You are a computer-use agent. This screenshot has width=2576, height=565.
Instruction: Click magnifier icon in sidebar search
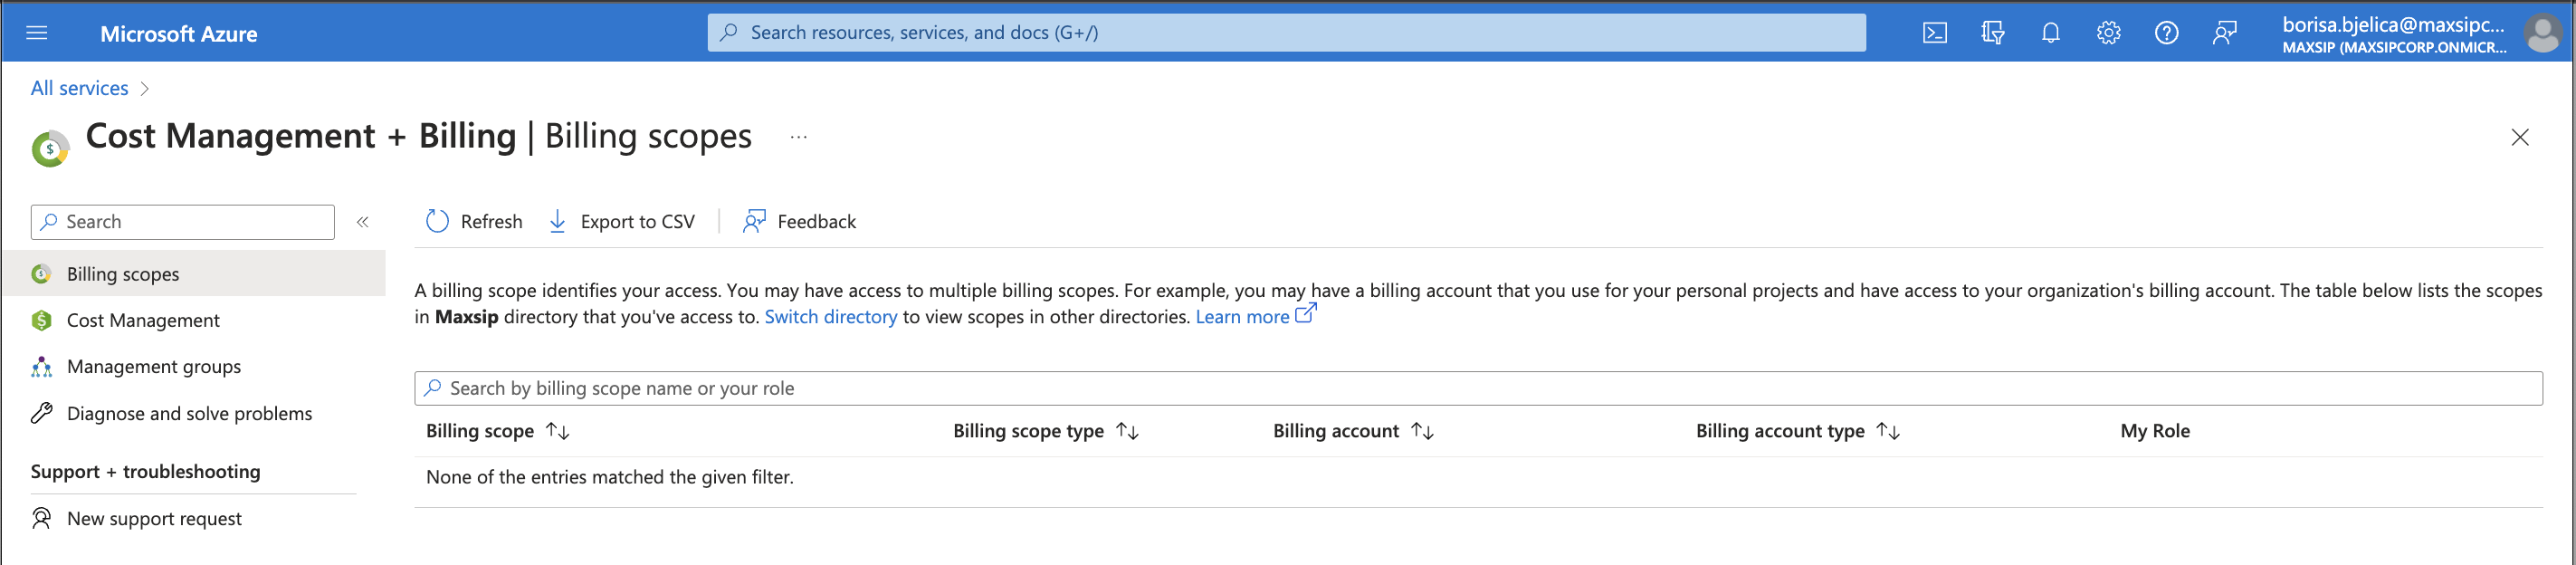pyautogui.click(x=49, y=222)
